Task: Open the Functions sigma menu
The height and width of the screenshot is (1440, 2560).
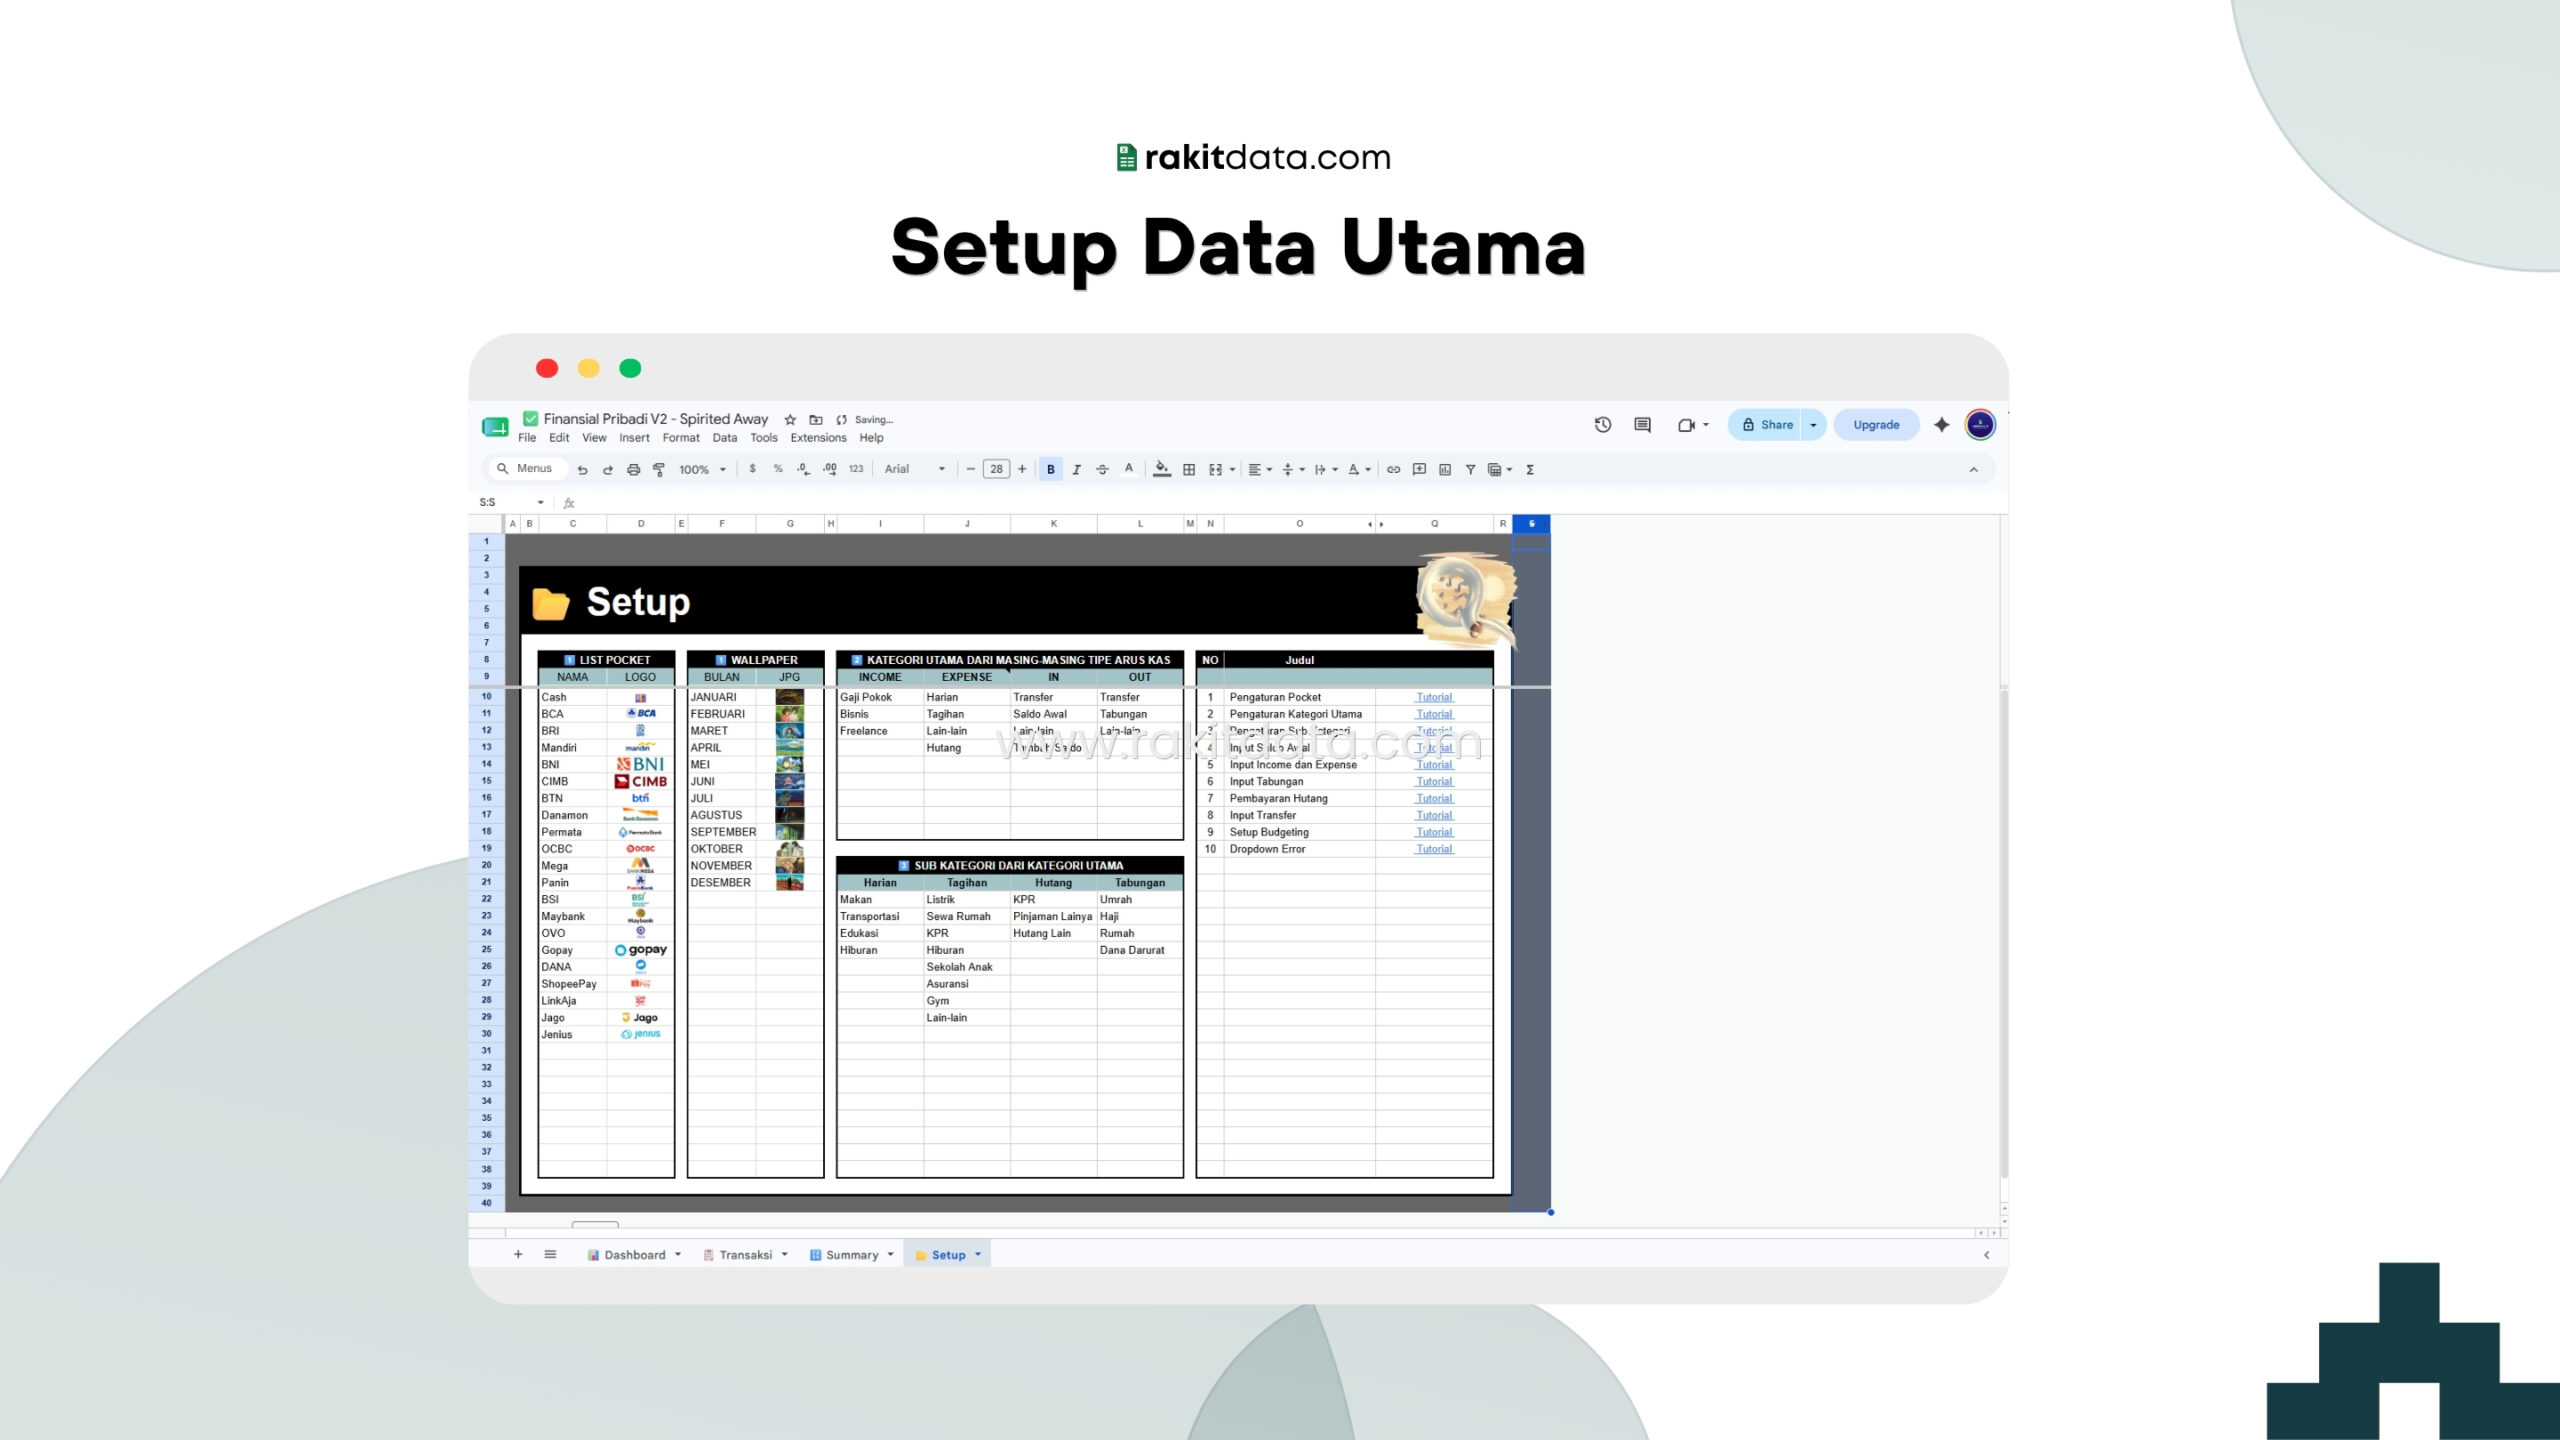Action: (1530, 469)
